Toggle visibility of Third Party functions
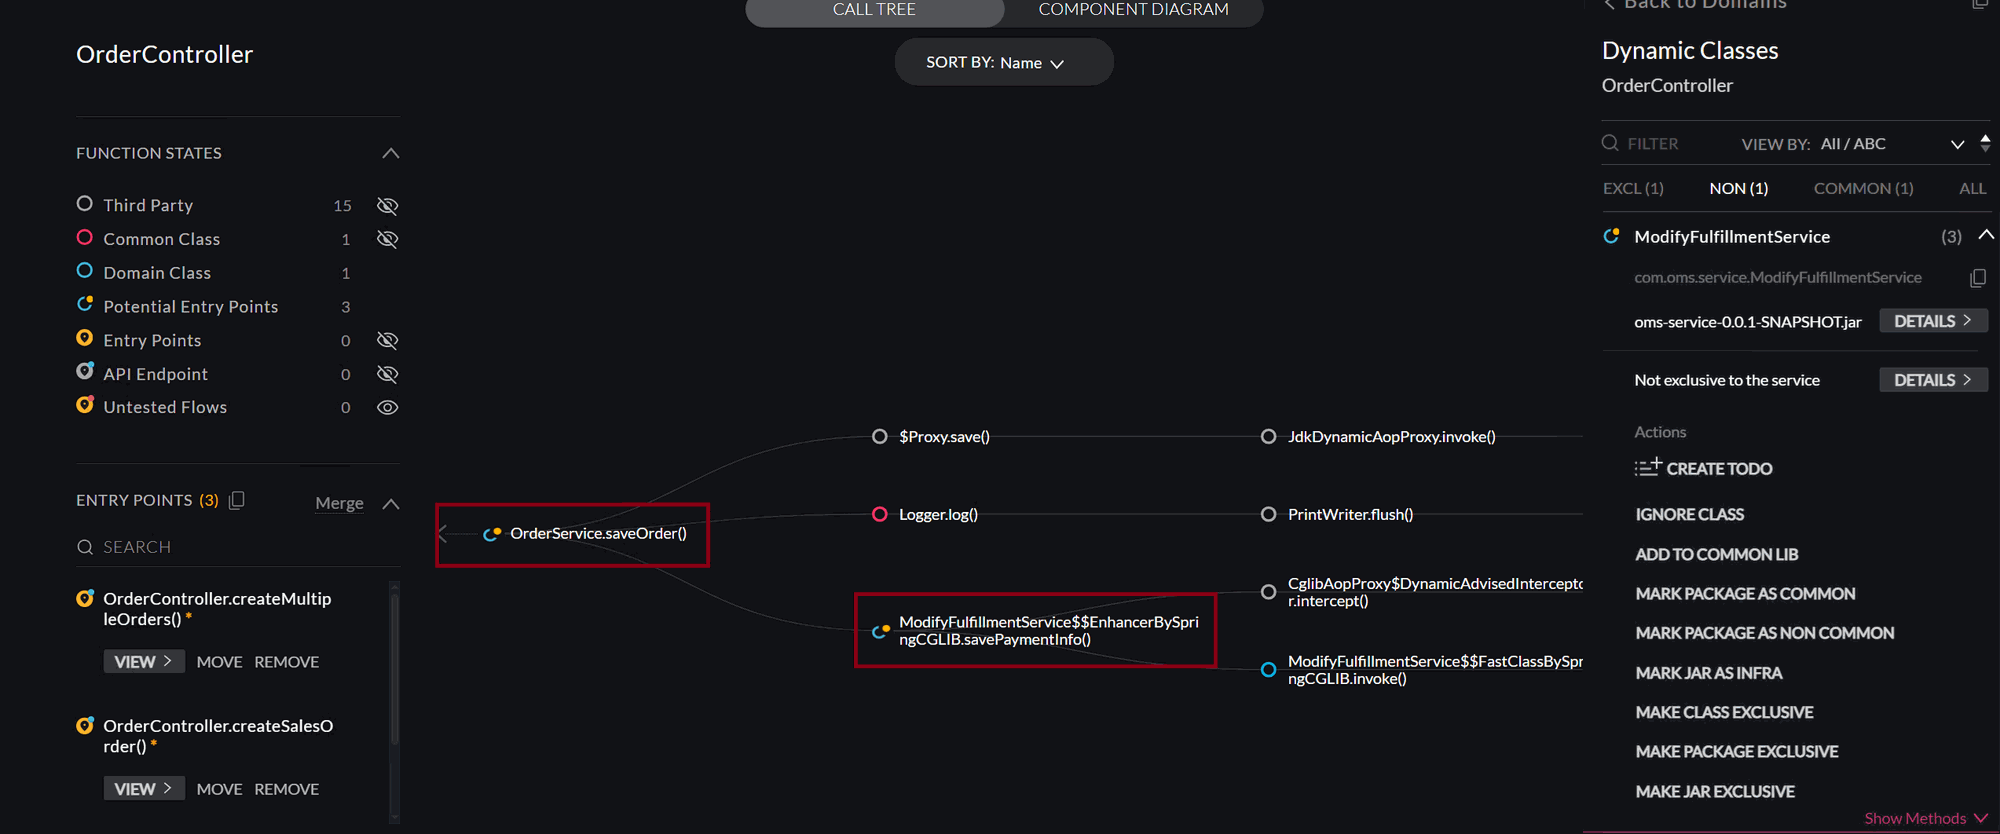The image size is (2000, 834). point(387,206)
